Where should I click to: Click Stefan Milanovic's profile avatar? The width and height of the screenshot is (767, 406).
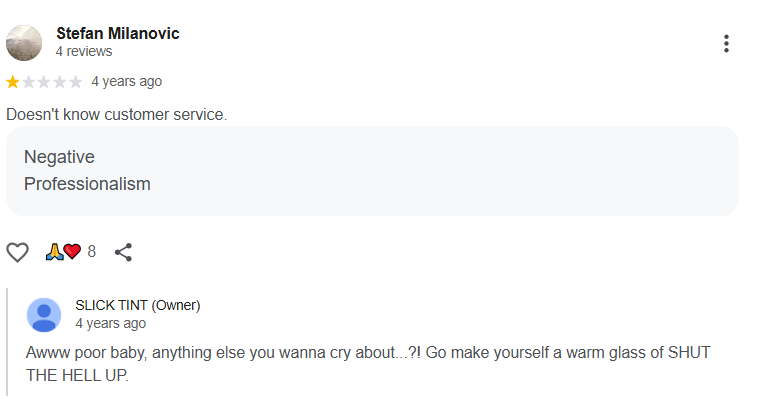pos(24,42)
